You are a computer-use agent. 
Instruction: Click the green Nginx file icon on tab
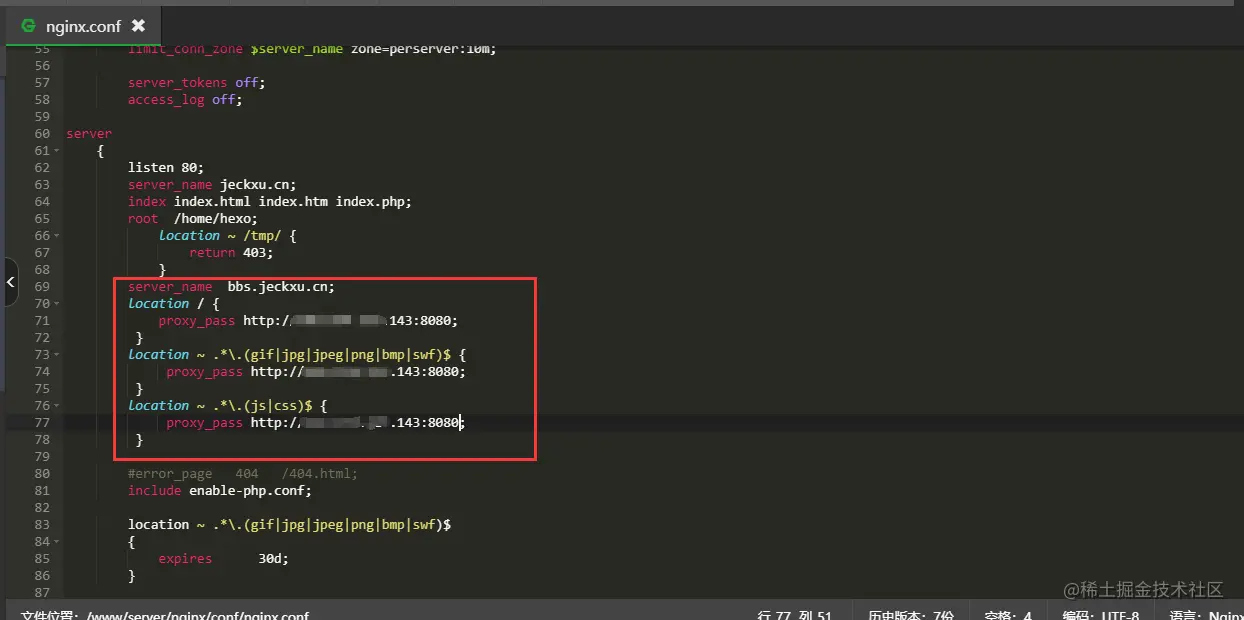pyautogui.click(x=28, y=26)
